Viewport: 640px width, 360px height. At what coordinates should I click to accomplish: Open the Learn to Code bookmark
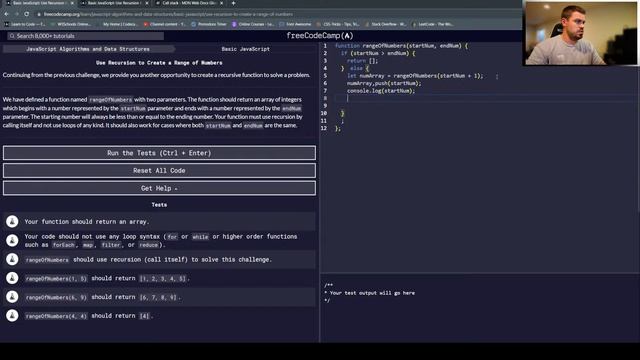[25, 24]
